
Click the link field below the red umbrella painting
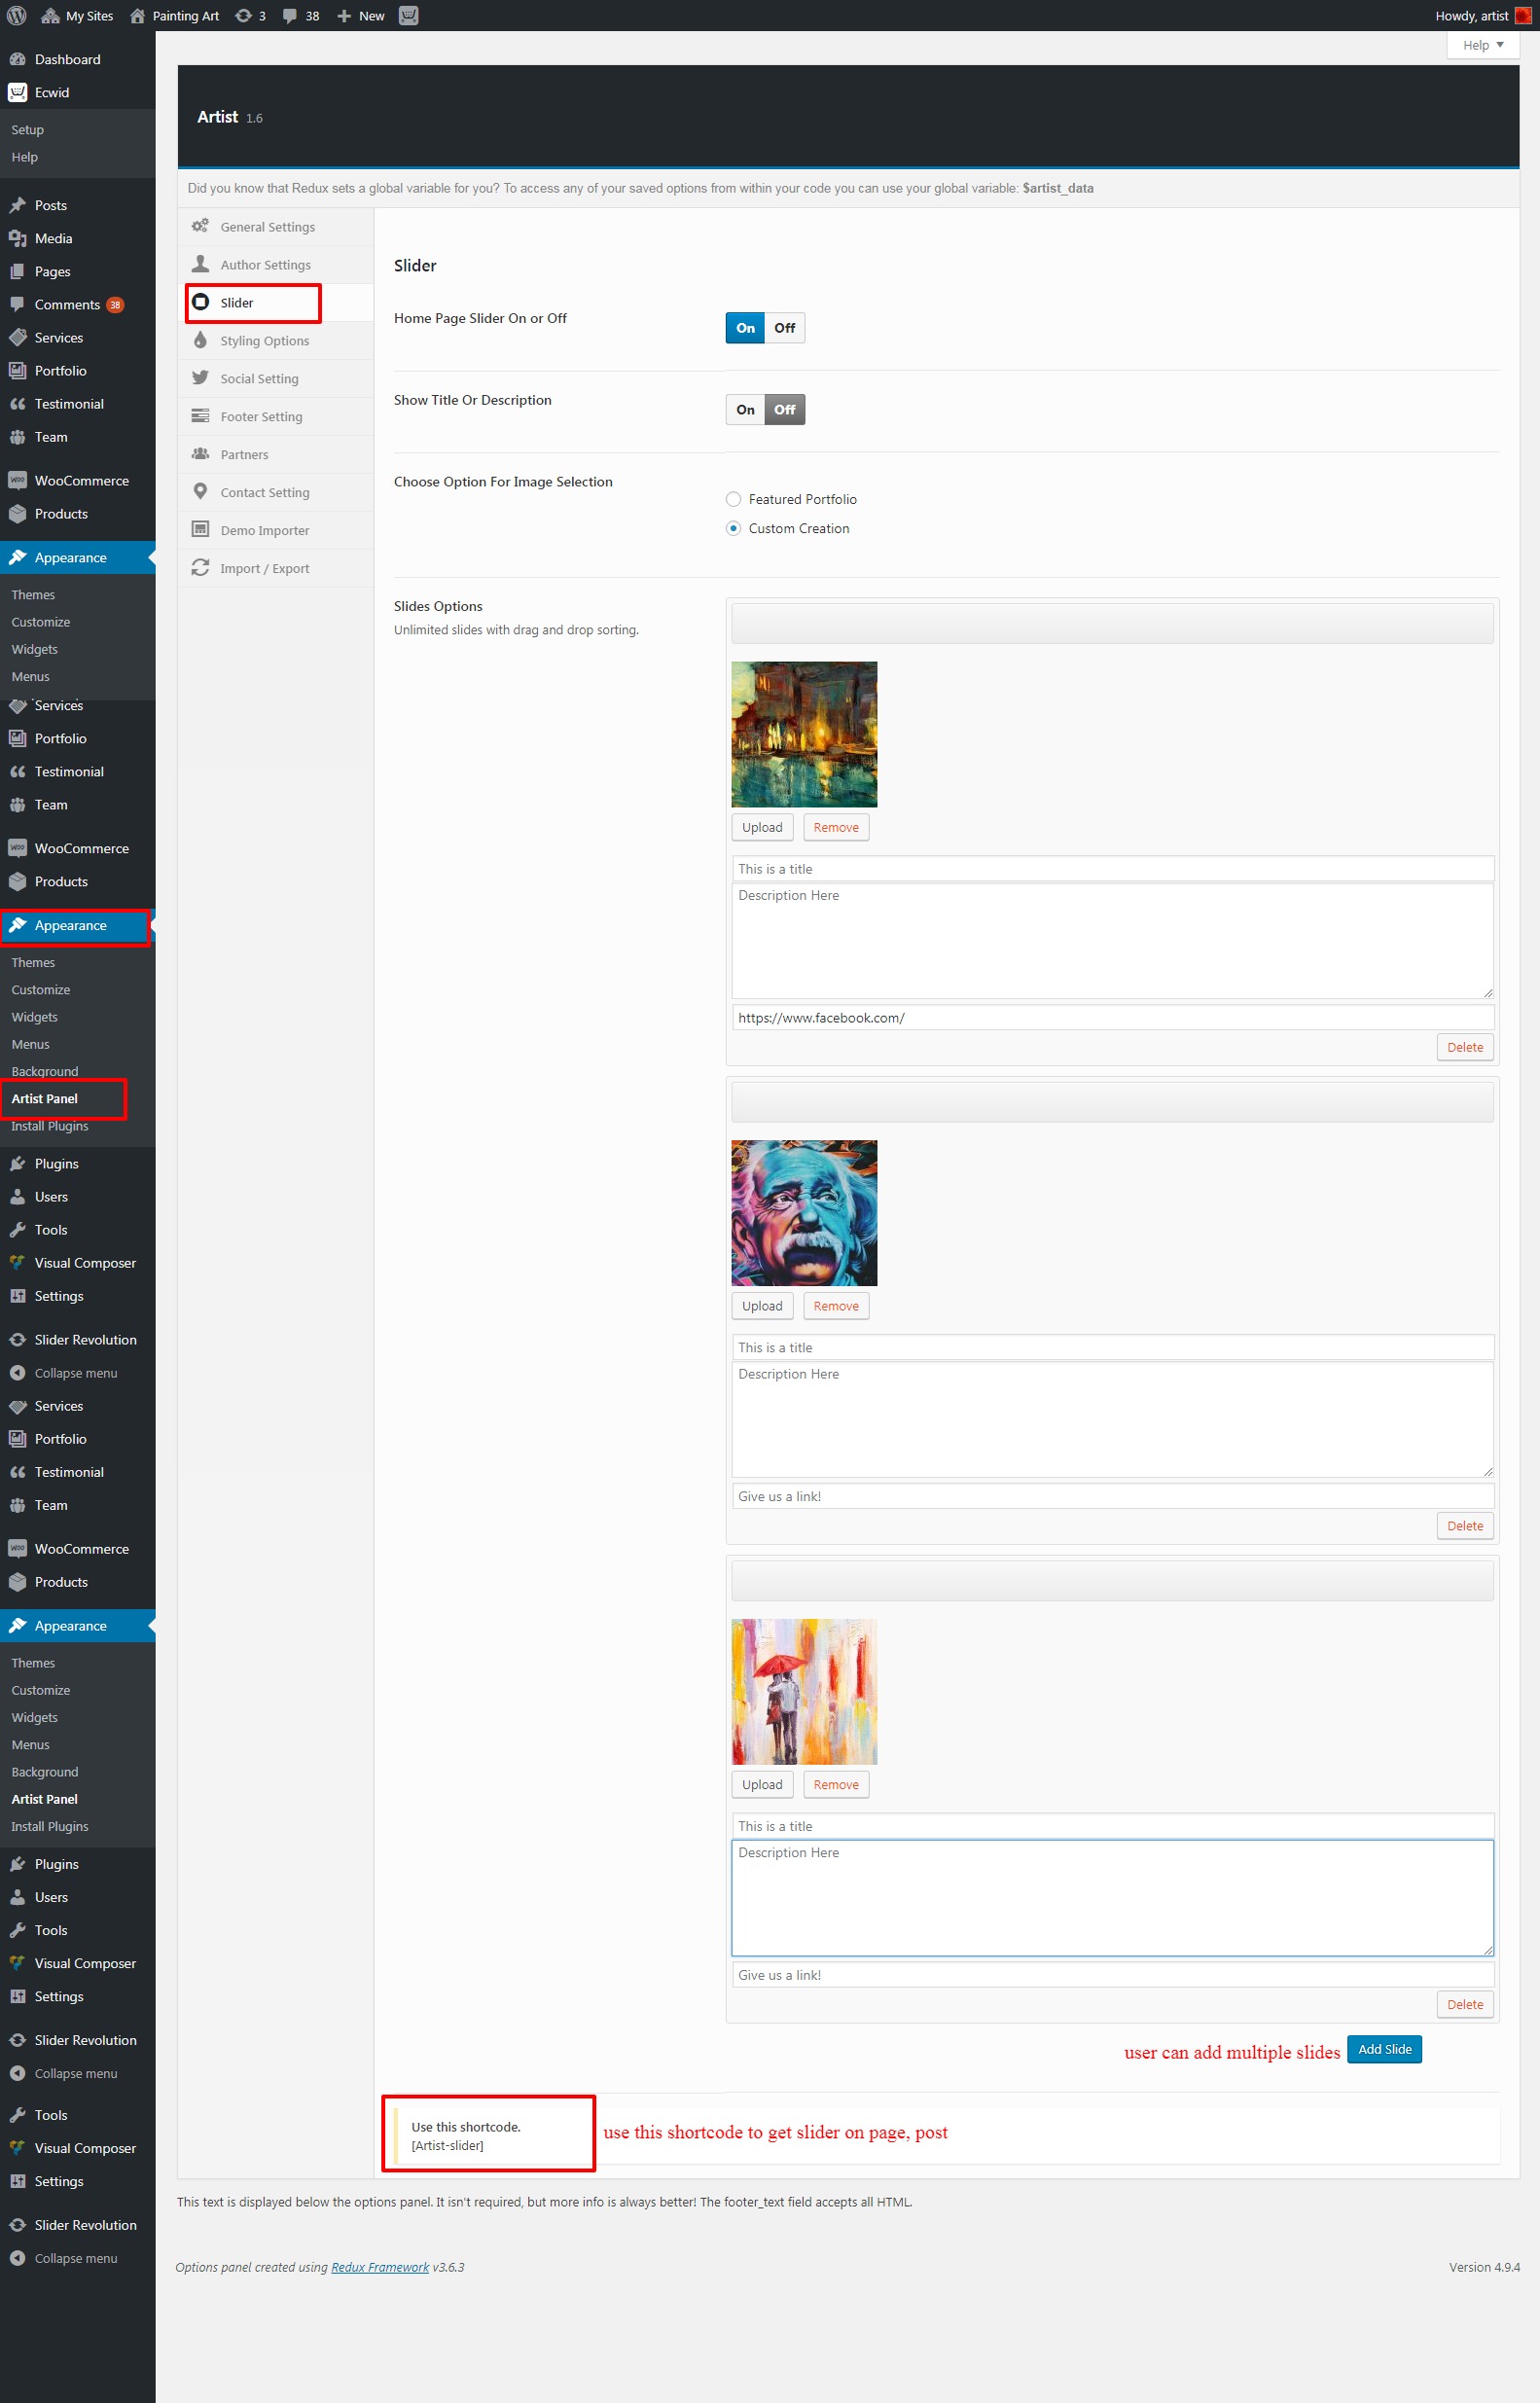point(1112,1975)
